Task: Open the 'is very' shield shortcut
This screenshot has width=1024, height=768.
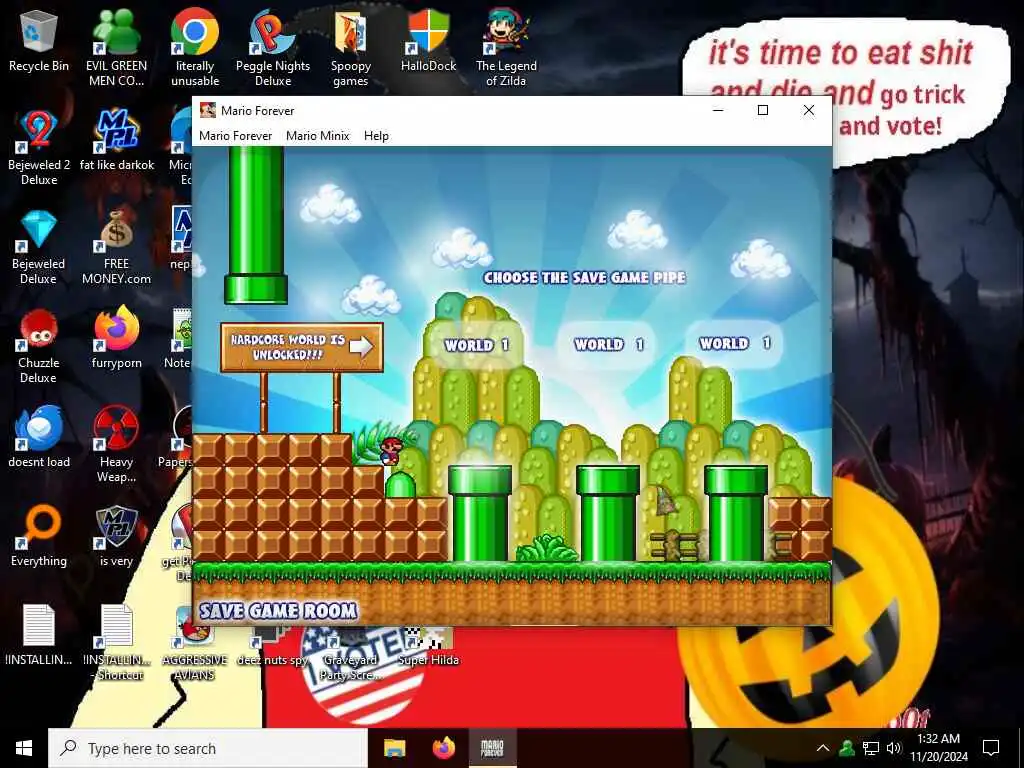Action: [x=116, y=536]
